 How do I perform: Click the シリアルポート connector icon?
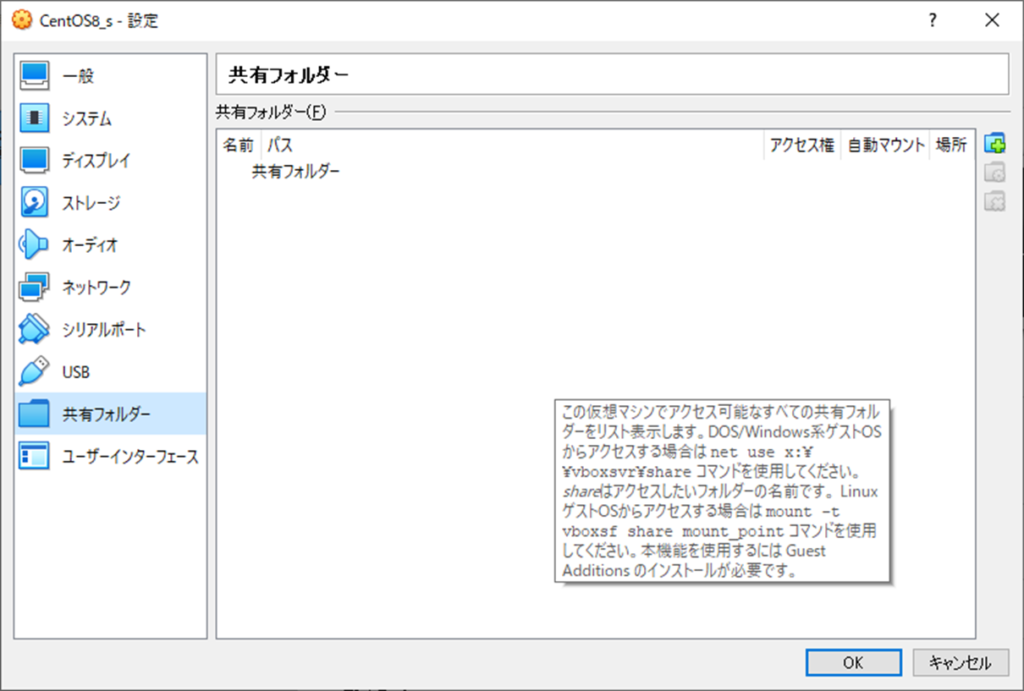click(34, 329)
